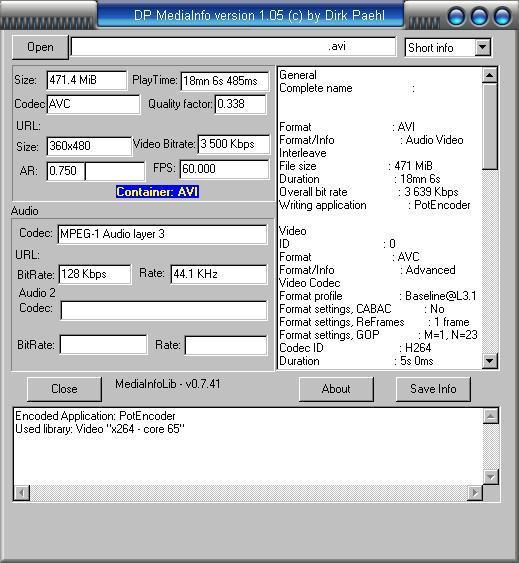Viewport: 519px width, 563px height.
Task: Click the middle blue title bar orb
Action: click(479, 16)
